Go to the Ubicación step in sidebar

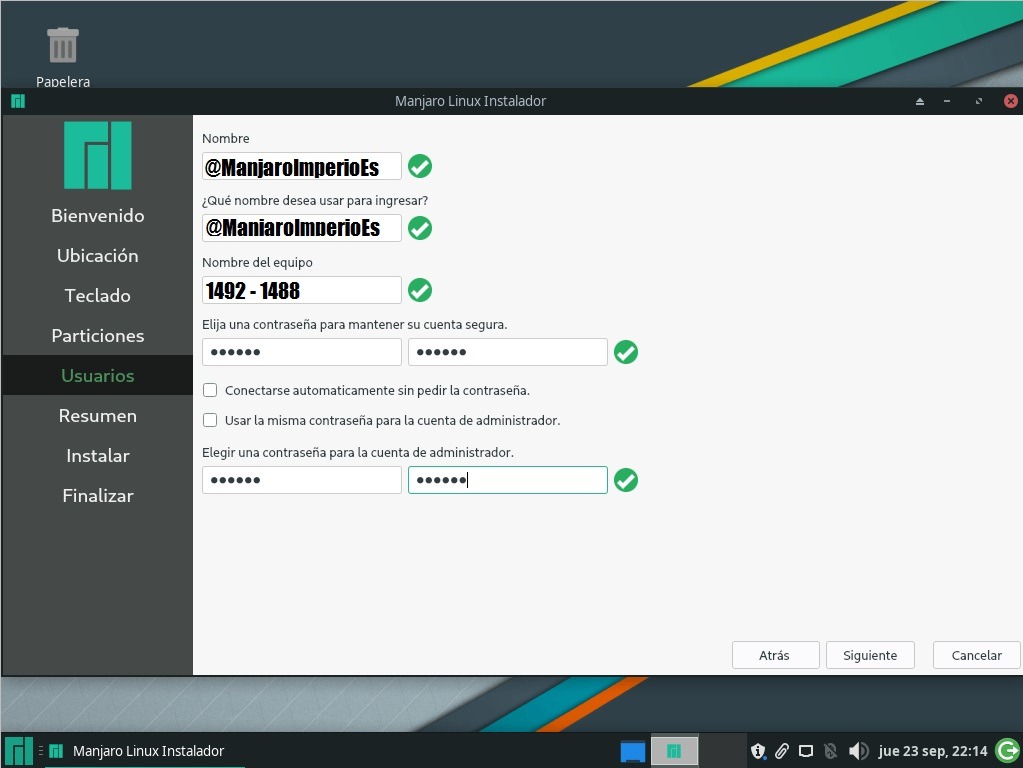click(x=98, y=255)
